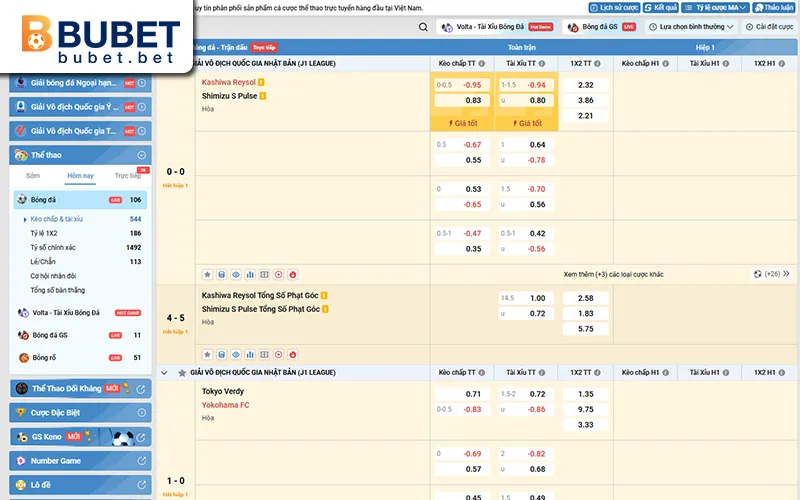Select corners over 14.5 odds 1.00

(526, 298)
